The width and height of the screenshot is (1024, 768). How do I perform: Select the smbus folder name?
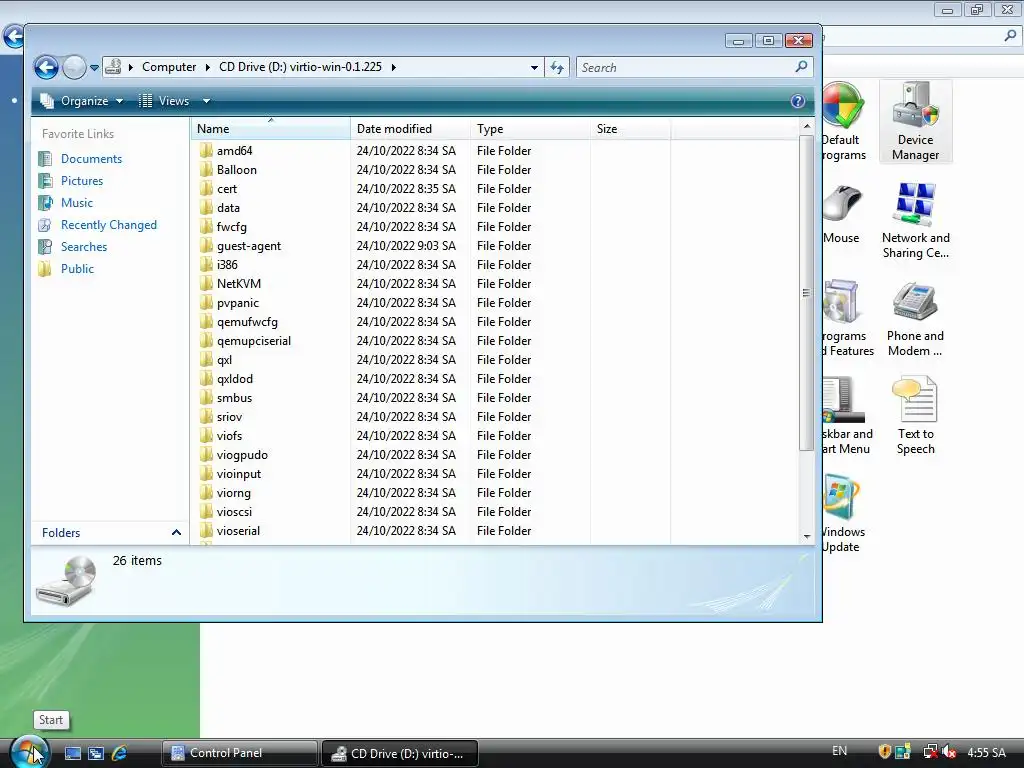click(x=234, y=398)
